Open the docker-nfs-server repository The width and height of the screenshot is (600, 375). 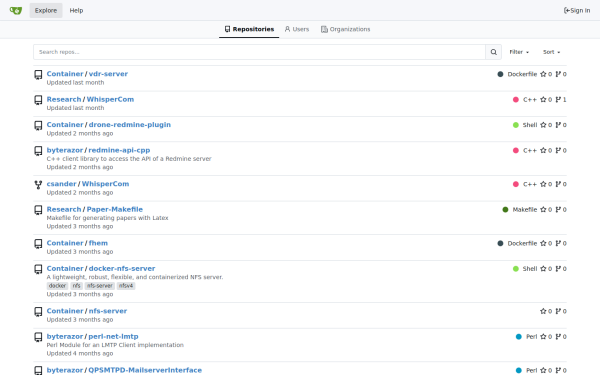pyautogui.click(x=122, y=269)
